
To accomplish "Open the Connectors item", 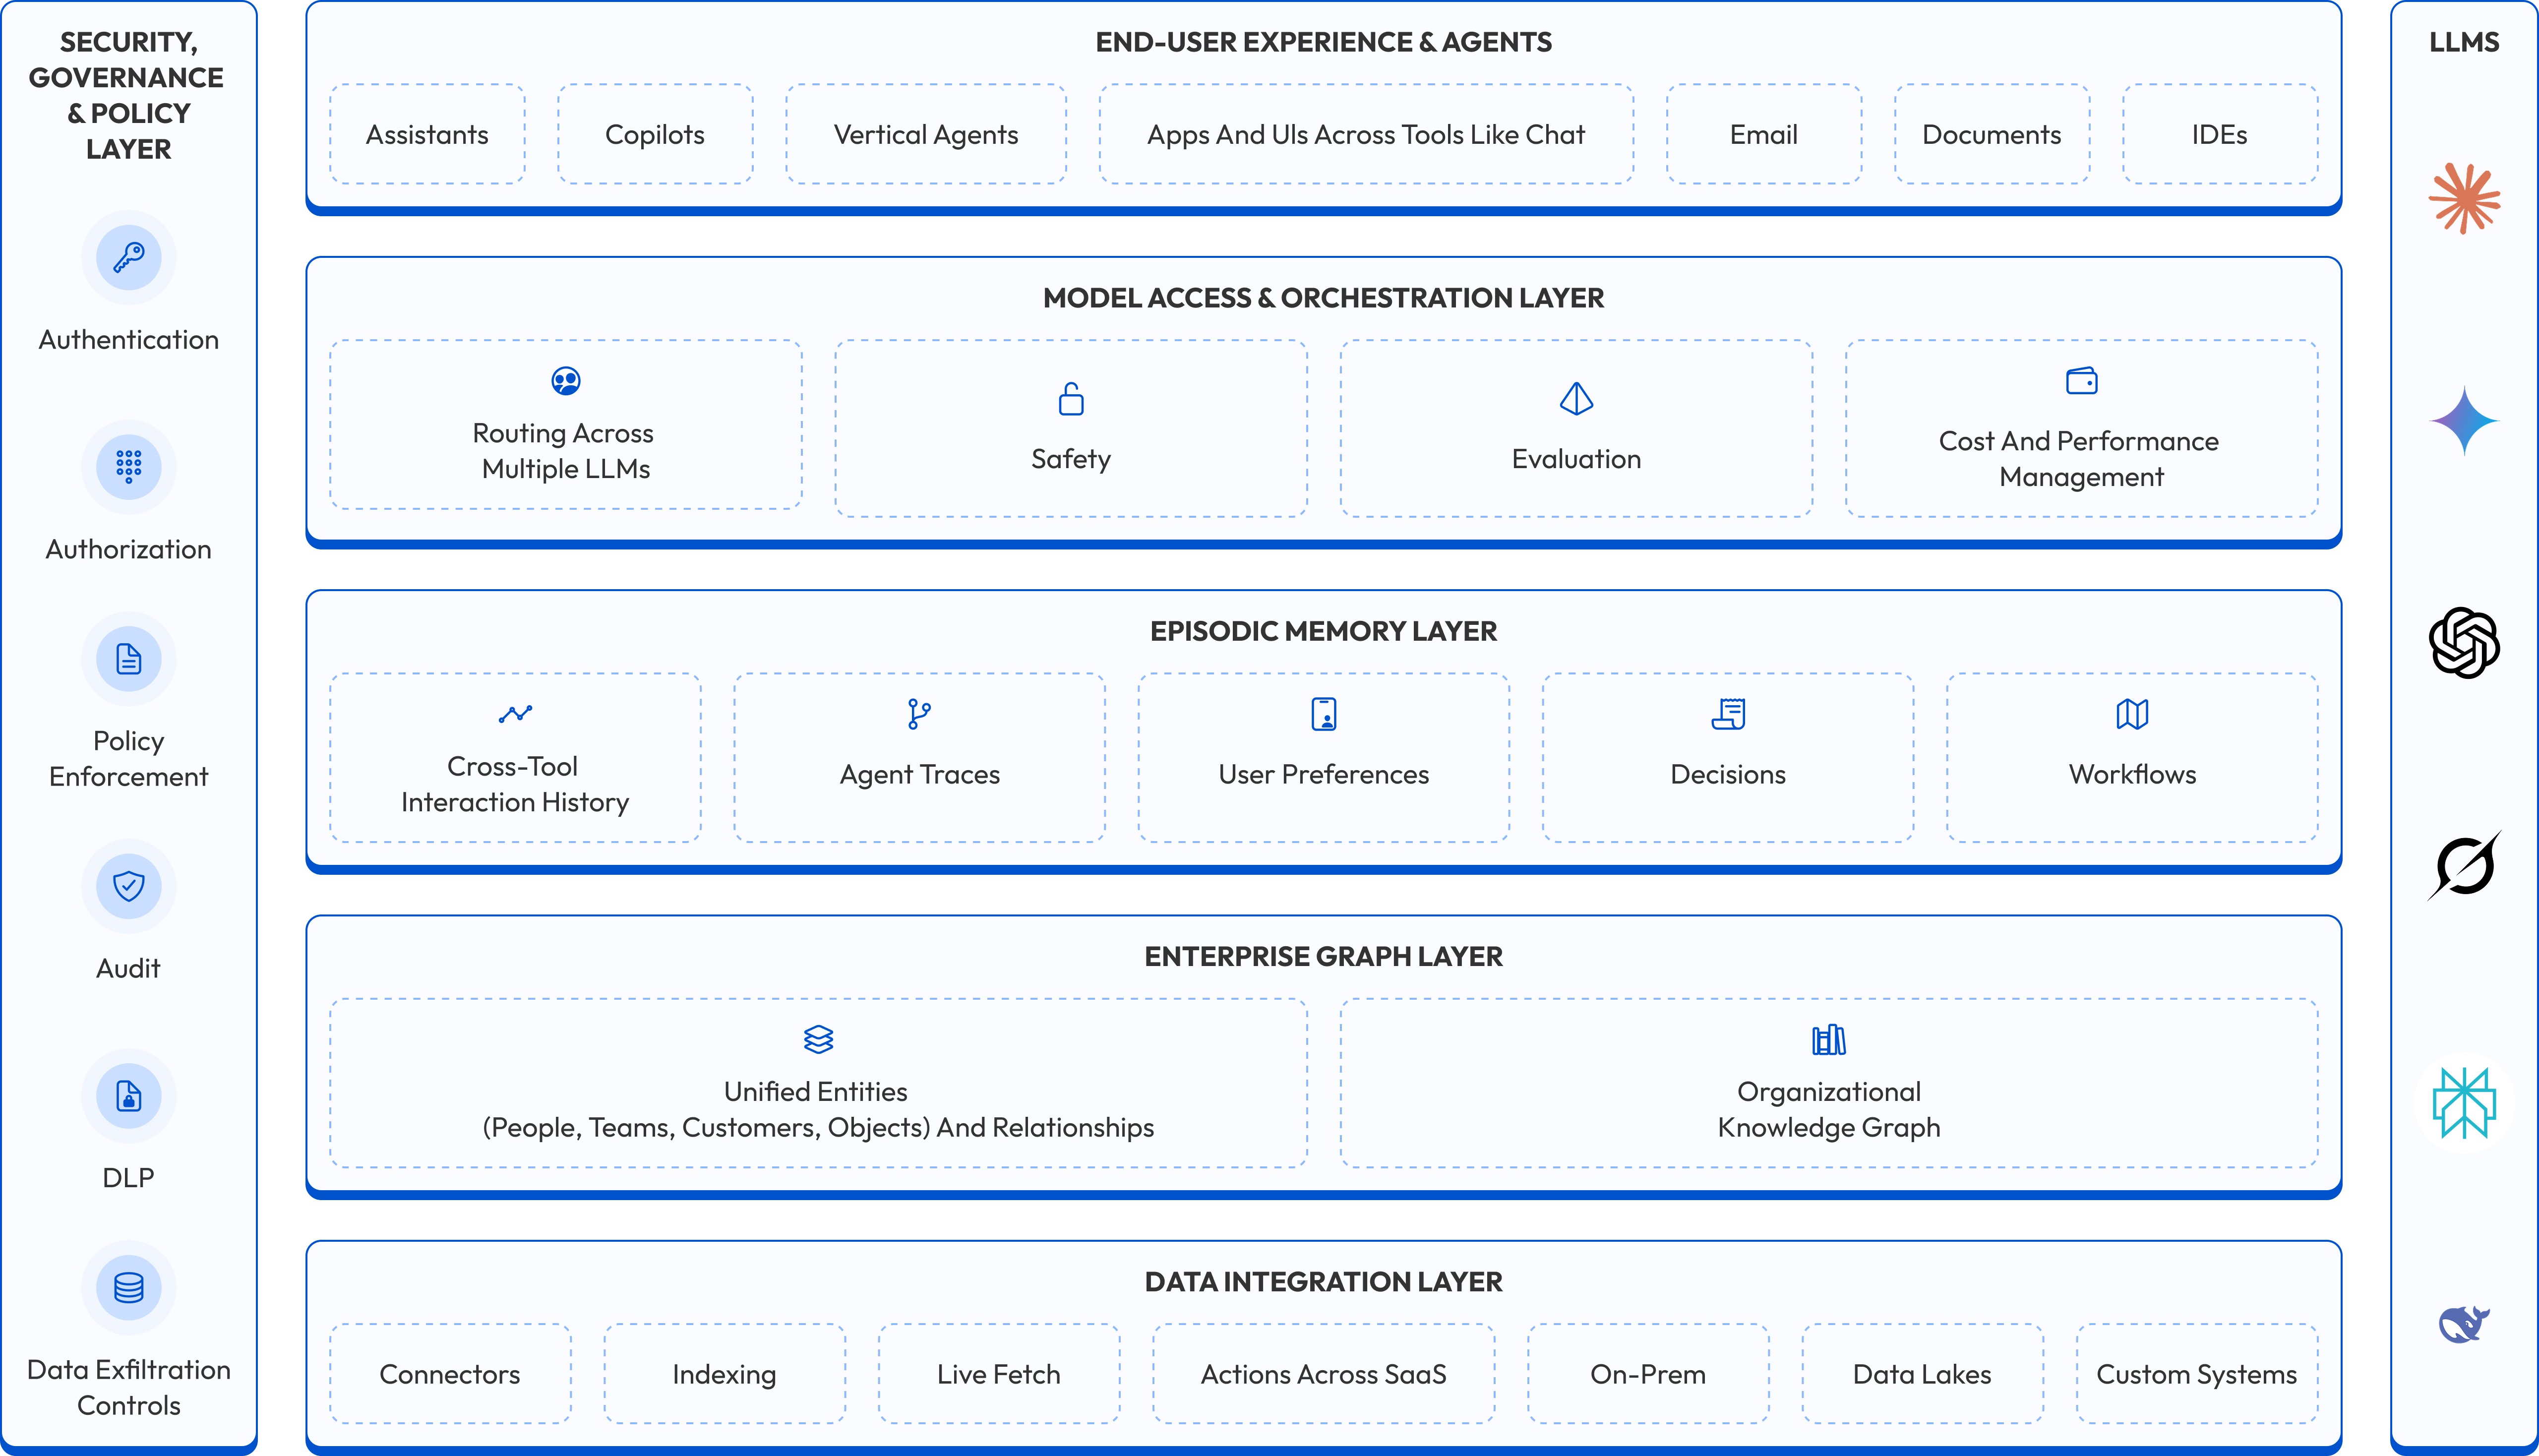I will (x=450, y=1374).
